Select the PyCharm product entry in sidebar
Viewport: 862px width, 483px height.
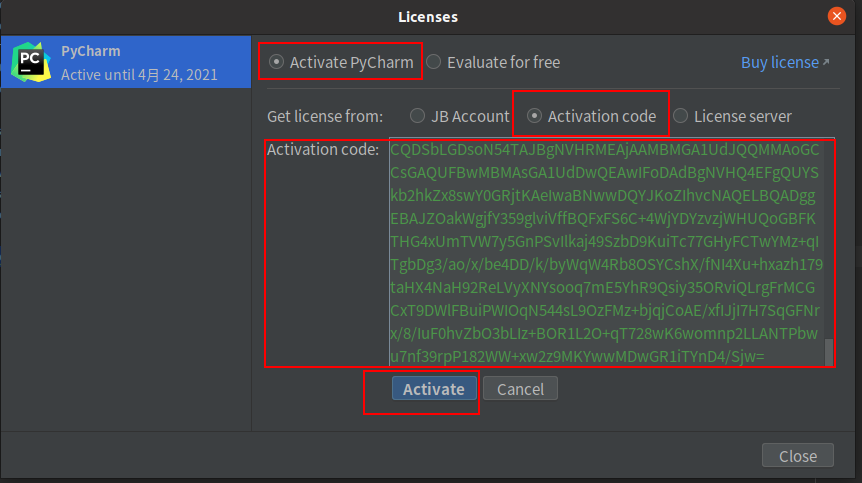(x=126, y=62)
